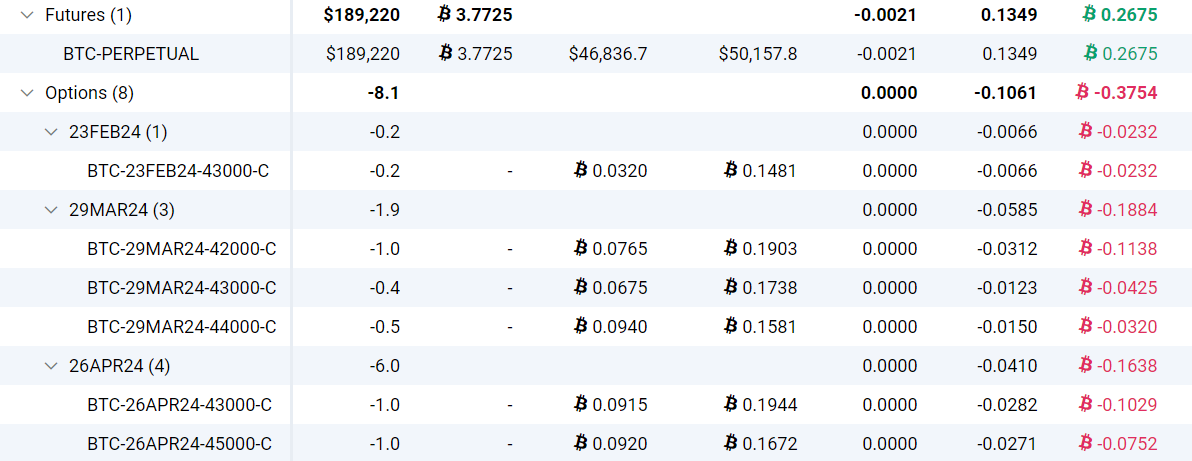The height and width of the screenshot is (461, 1192).
Task: Click the bold -0.1061 Options total
Action: [x=1005, y=93]
